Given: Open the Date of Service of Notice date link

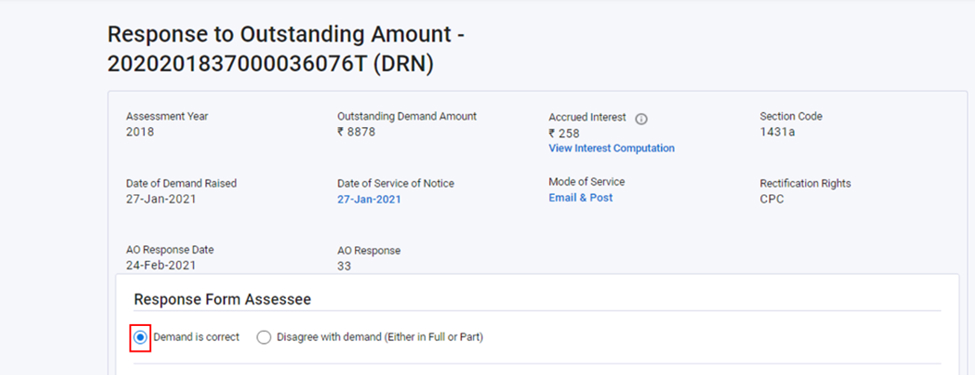Looking at the screenshot, I should pos(369,200).
